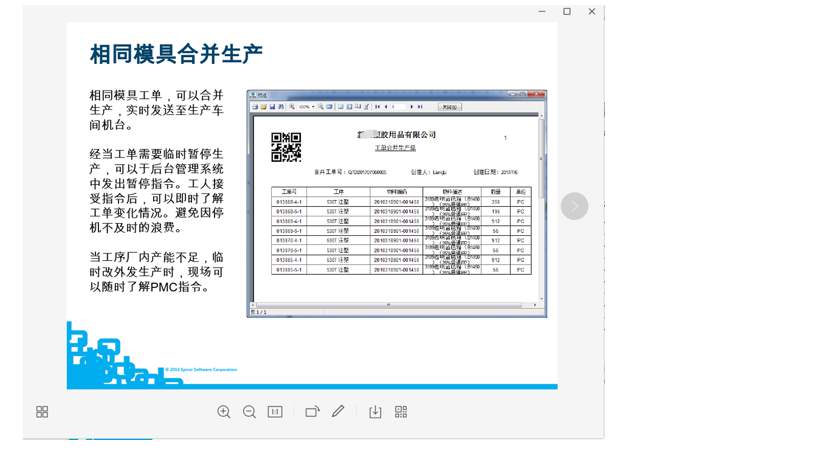This screenshot has height=468, width=833.
Task: Click the page number field in preview
Action: [398, 107]
